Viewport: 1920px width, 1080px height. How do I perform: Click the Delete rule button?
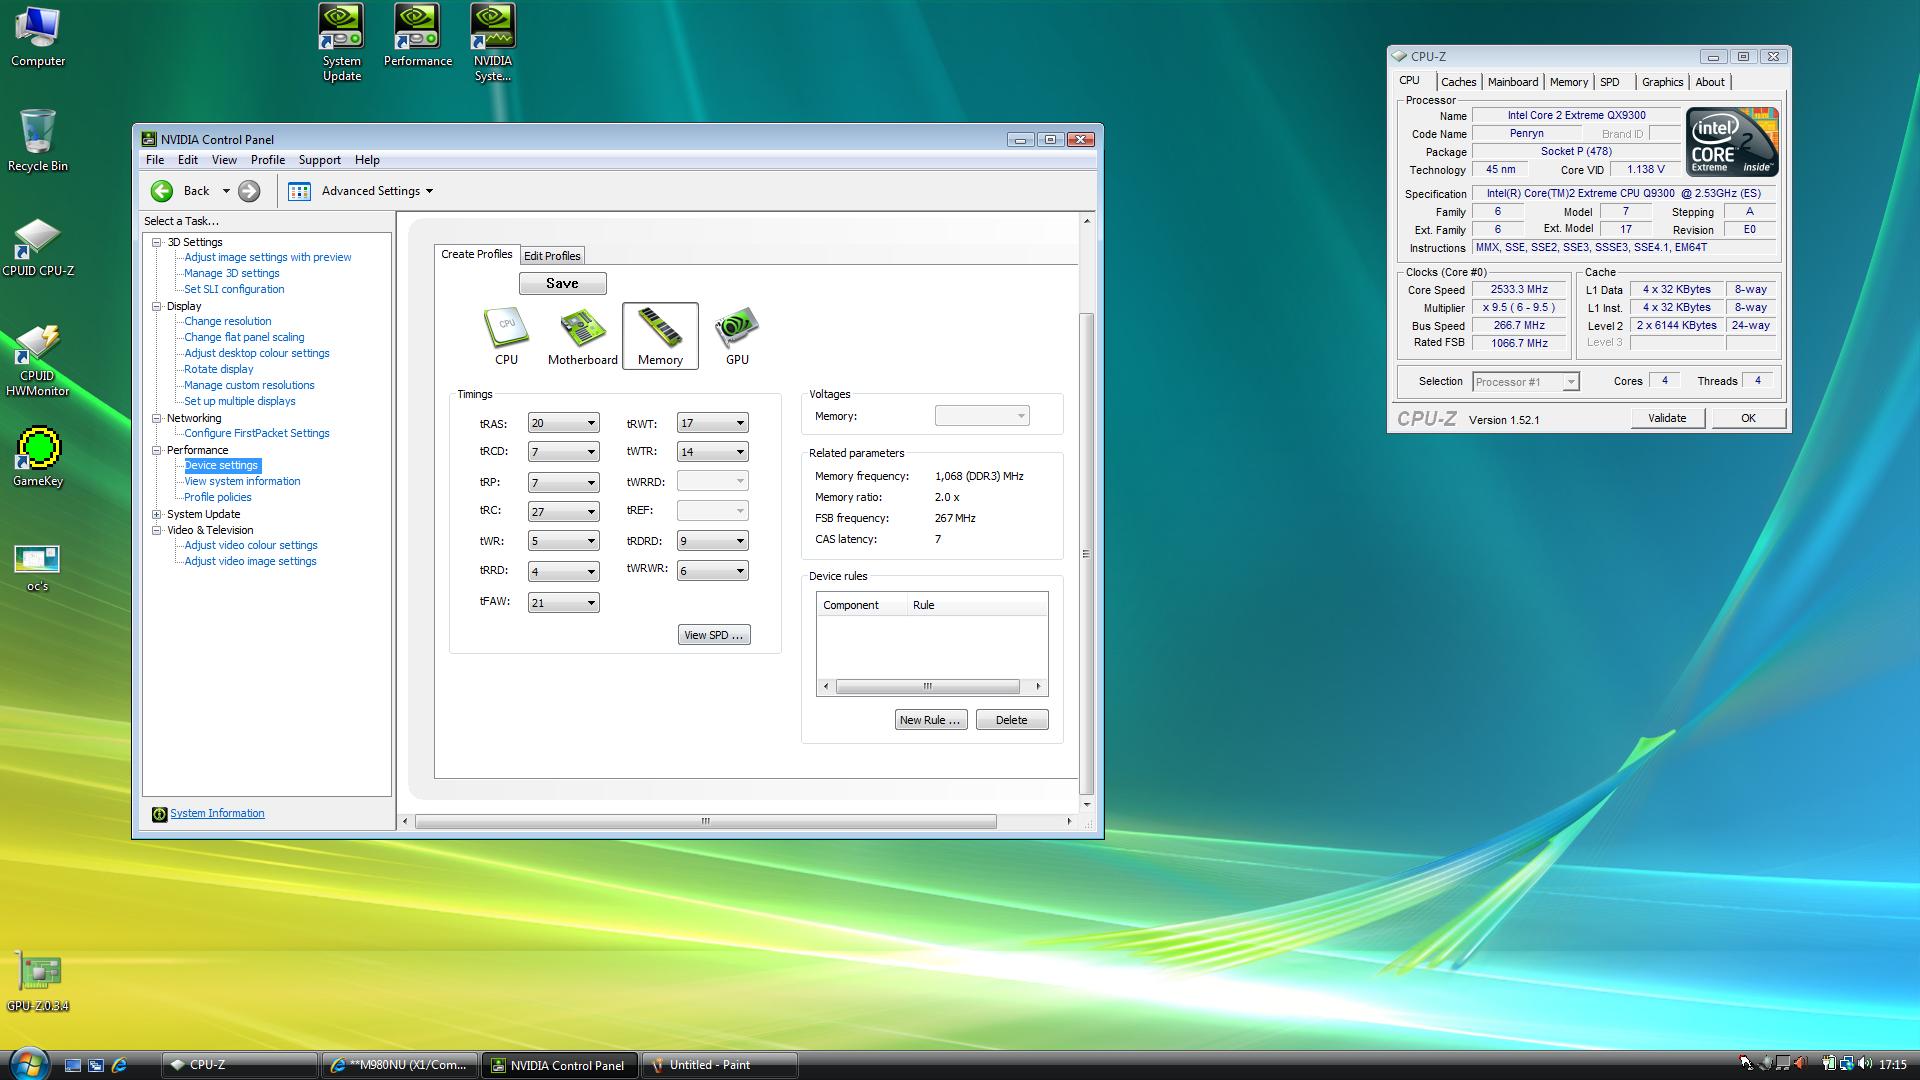coord(1011,720)
